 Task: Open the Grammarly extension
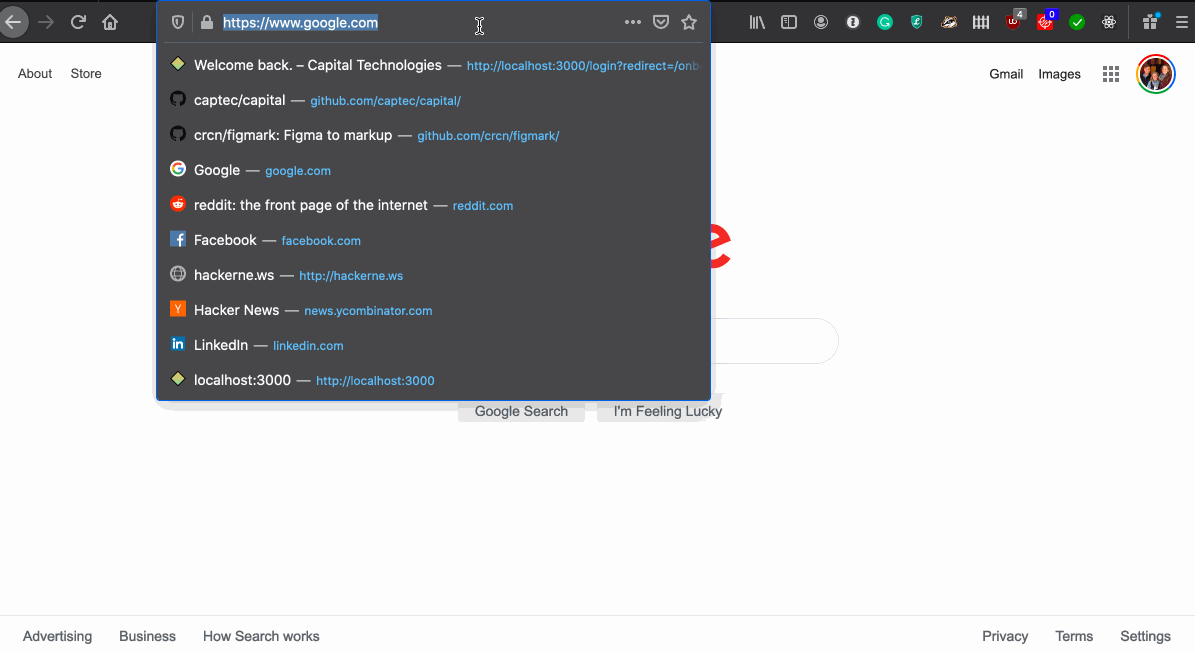885,22
